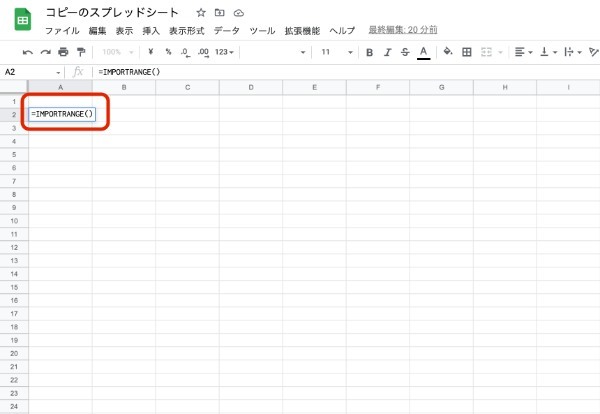Select row 5 header

coord(14,155)
